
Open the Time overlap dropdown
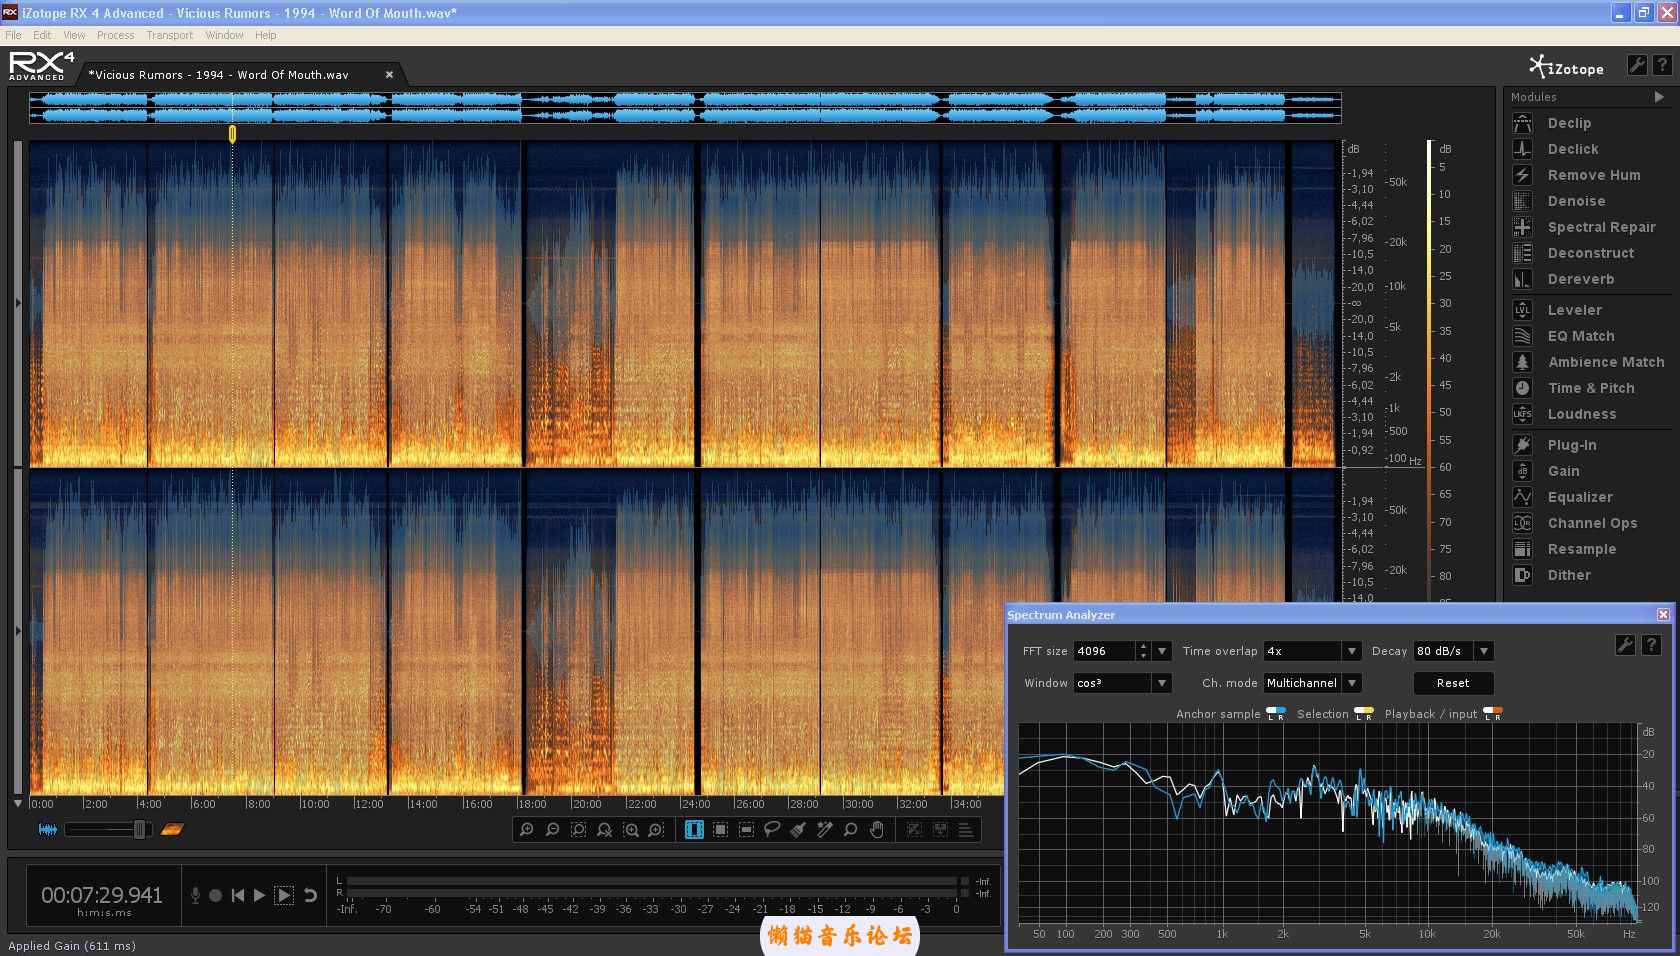coord(1352,651)
